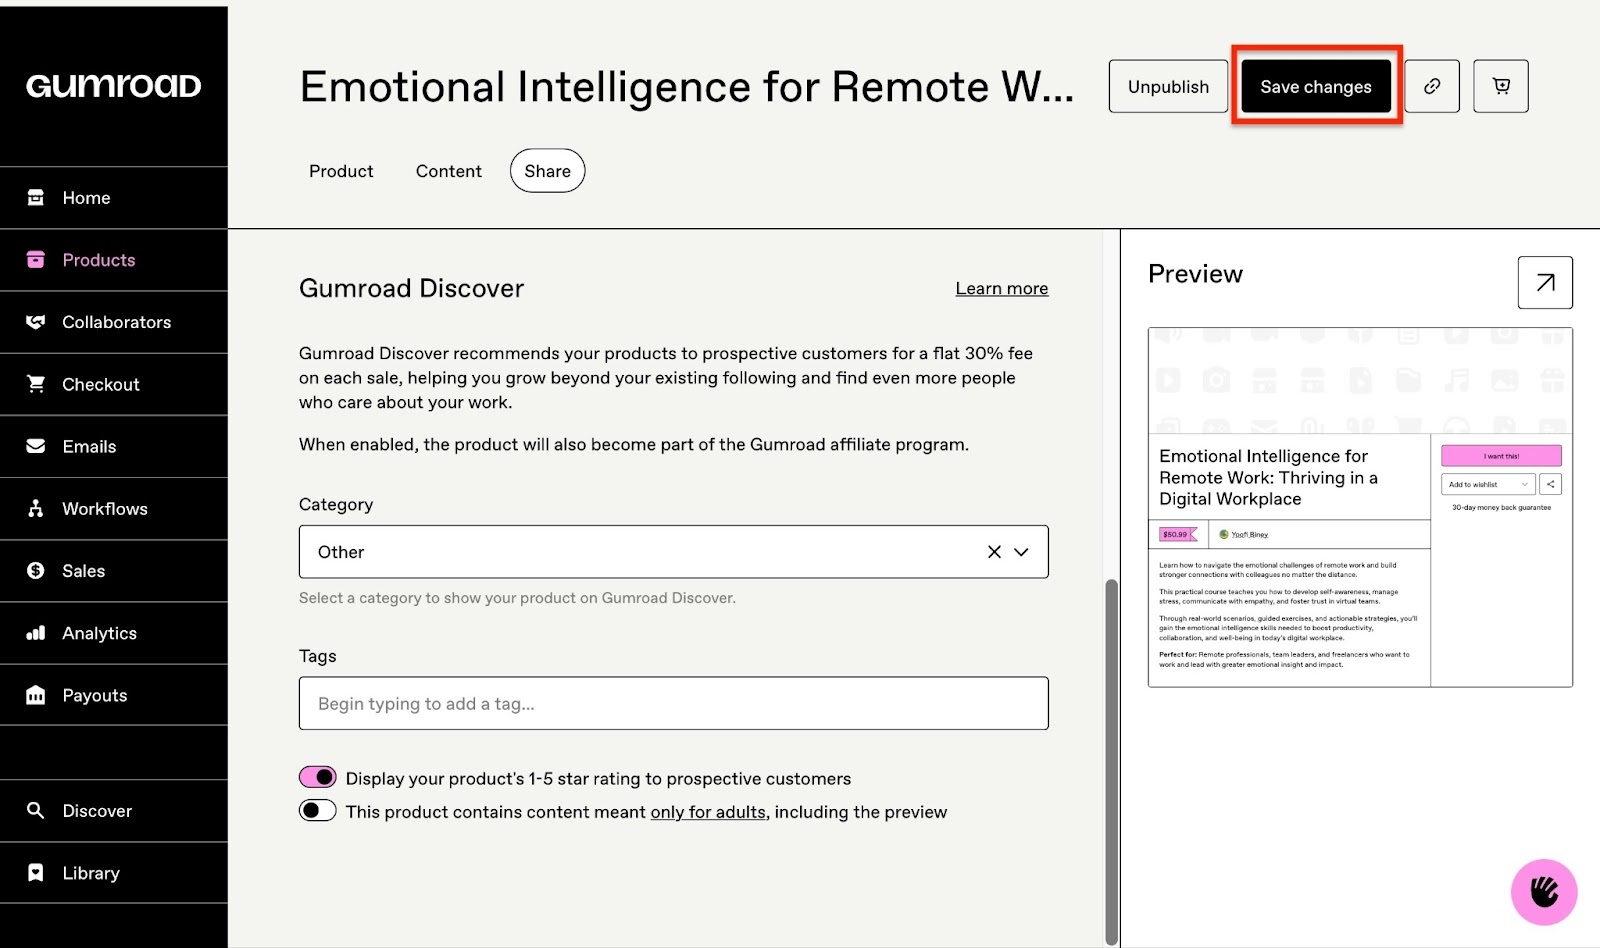Screen dimensions: 1600x948
Task: Open the Analytics page
Action: pos(114,633)
